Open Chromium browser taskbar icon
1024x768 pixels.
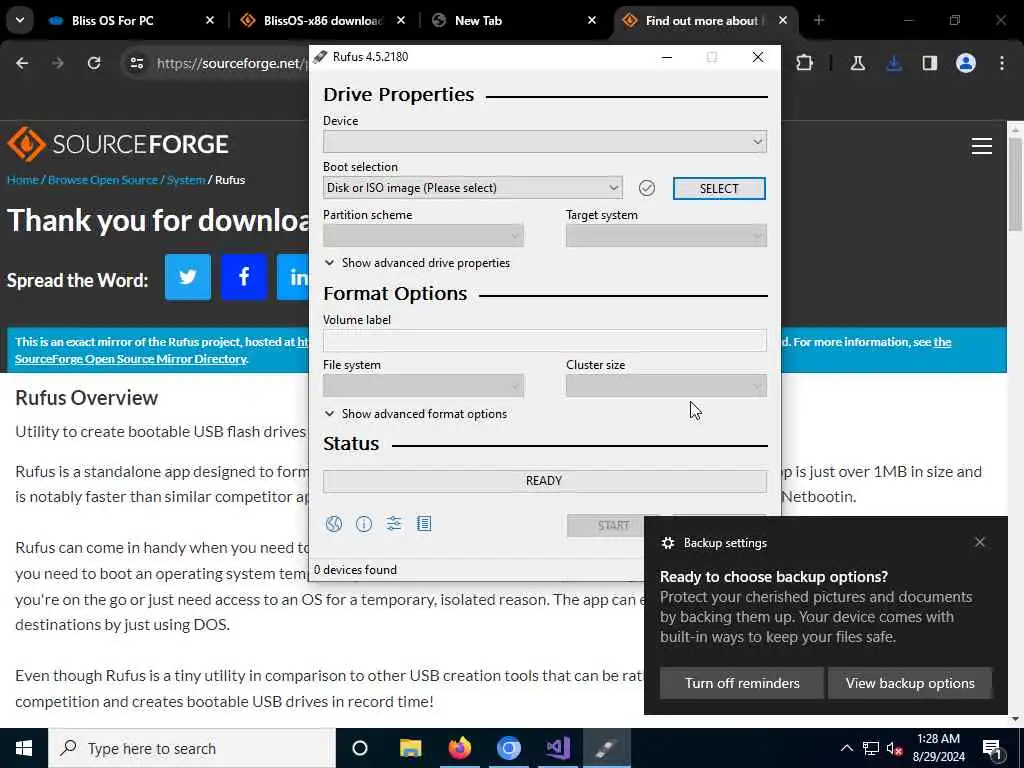click(x=509, y=748)
